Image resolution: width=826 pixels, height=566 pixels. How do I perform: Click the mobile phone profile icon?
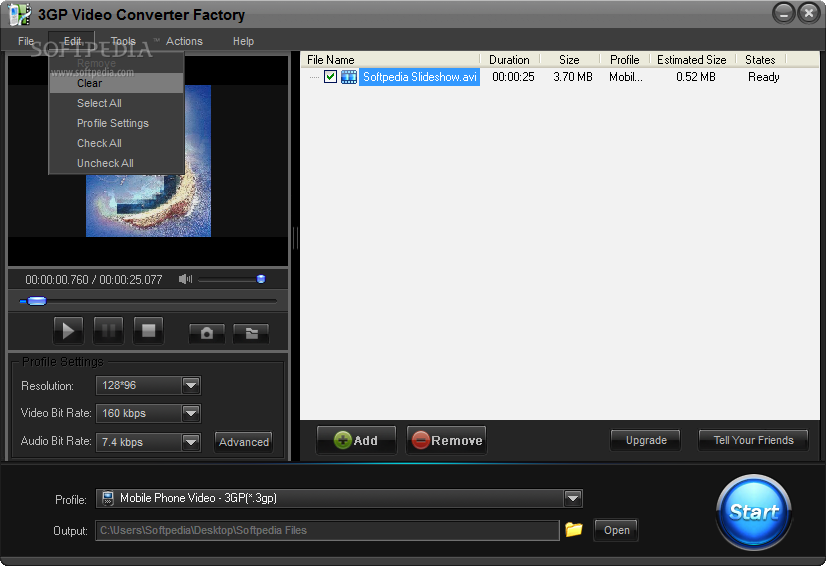108,498
